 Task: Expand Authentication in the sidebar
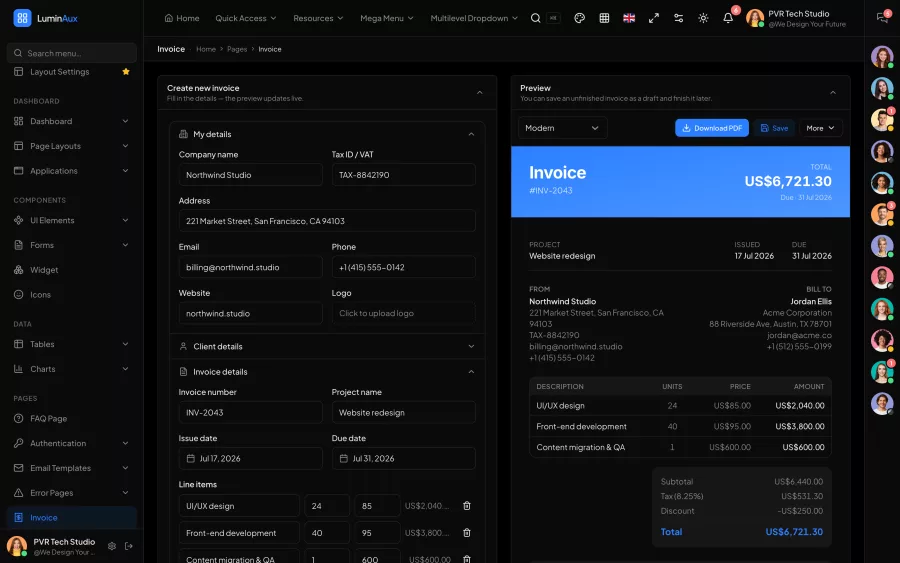point(71,443)
